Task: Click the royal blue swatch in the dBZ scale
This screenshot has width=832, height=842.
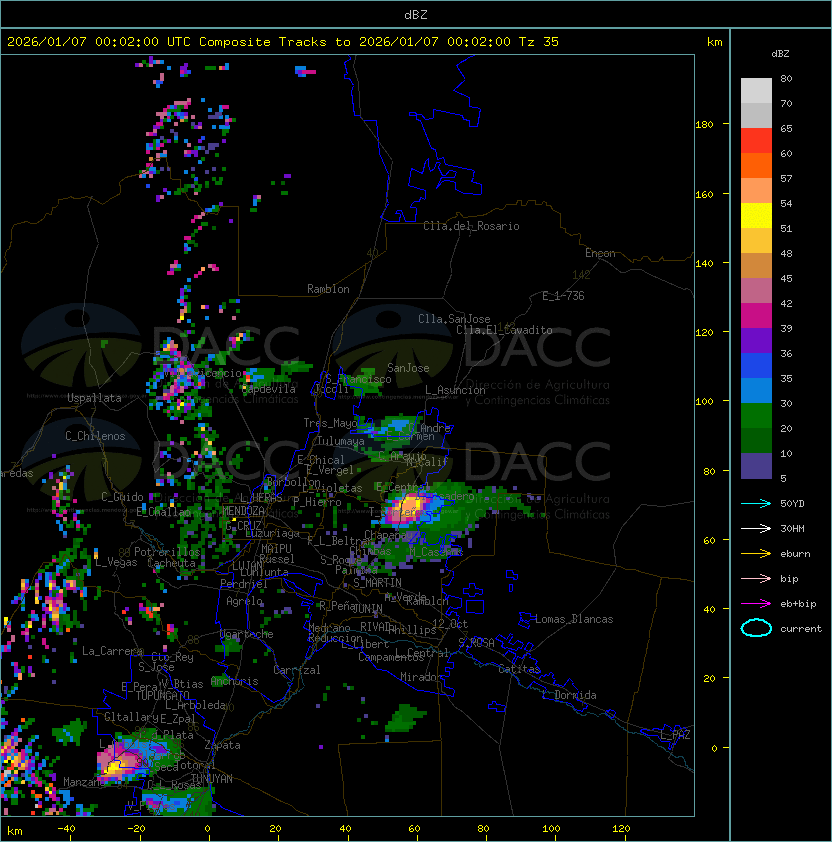Action: (x=756, y=366)
